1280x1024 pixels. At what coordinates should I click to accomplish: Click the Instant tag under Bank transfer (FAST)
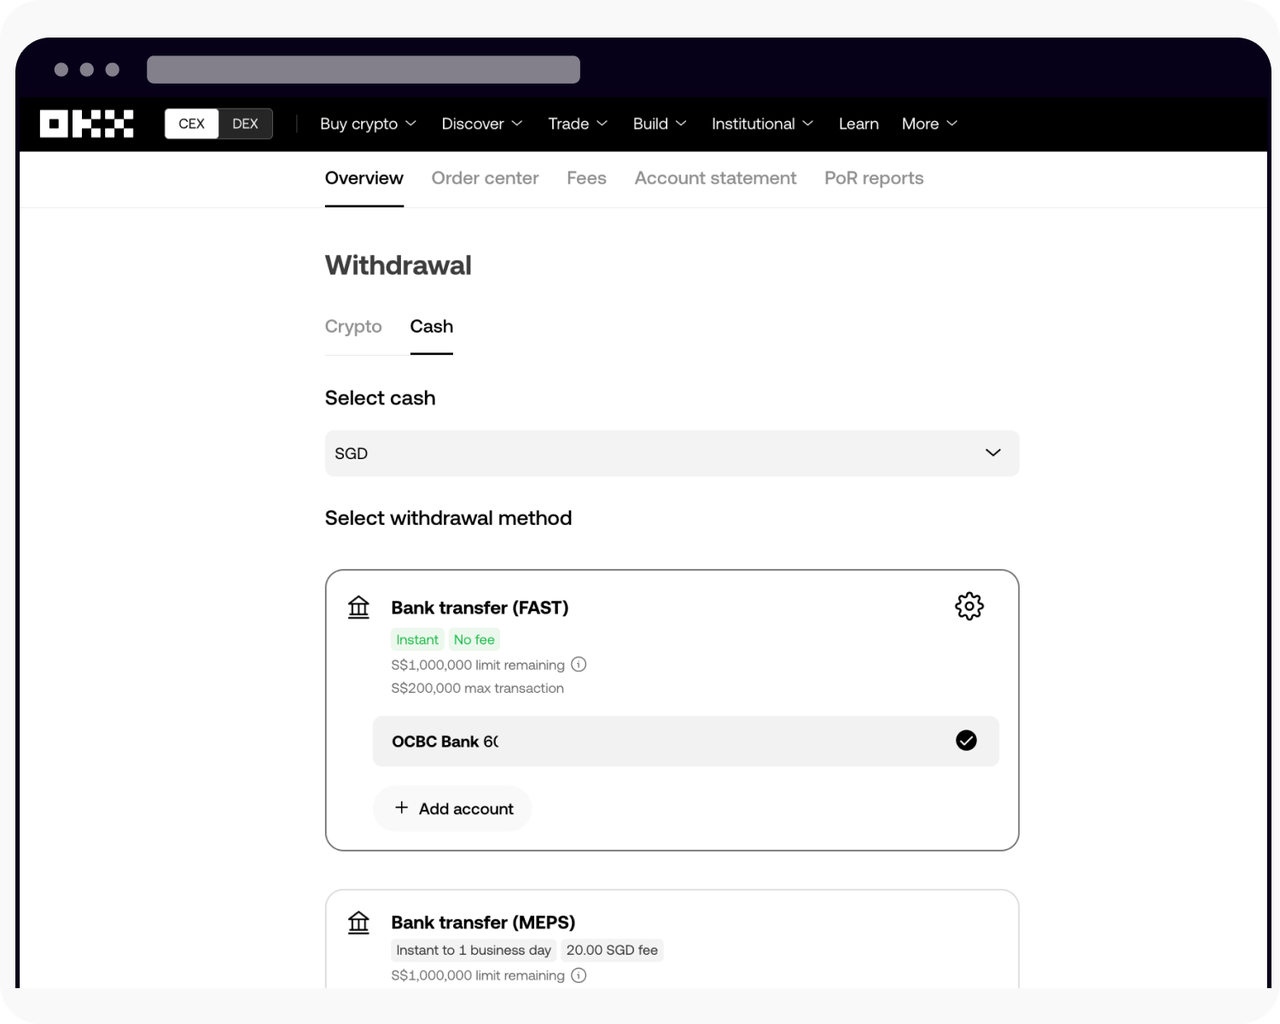(x=417, y=639)
